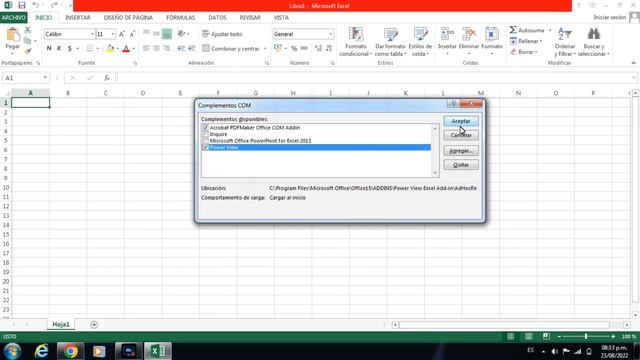Click the Autosuma sigma icon

(x=513, y=30)
